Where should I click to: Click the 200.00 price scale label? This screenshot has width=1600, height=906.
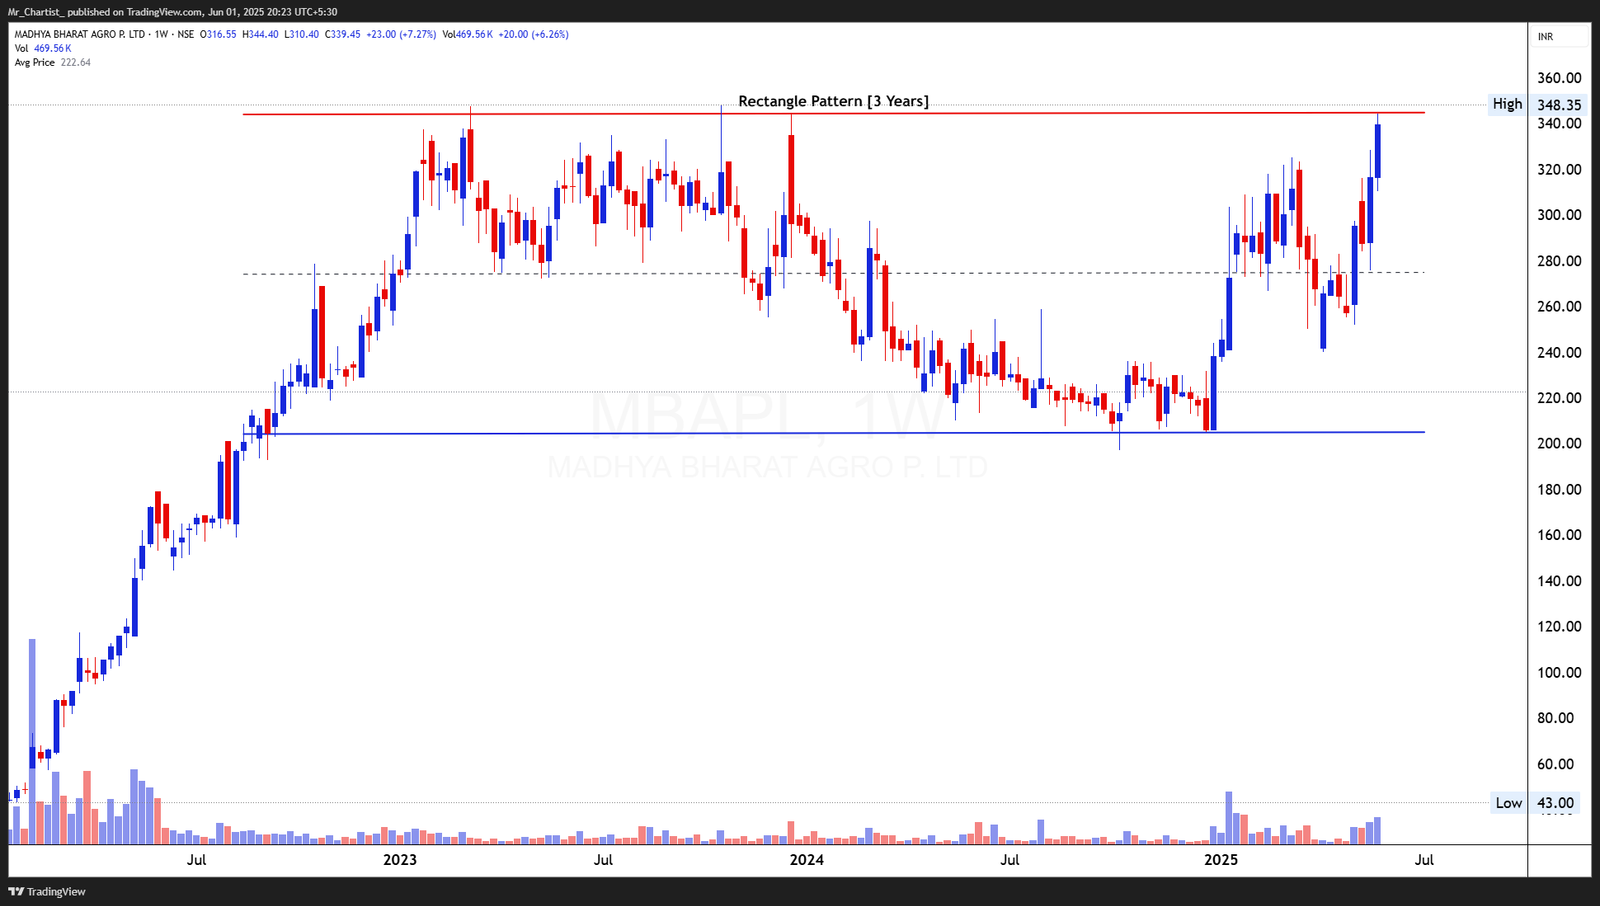(x=1559, y=443)
